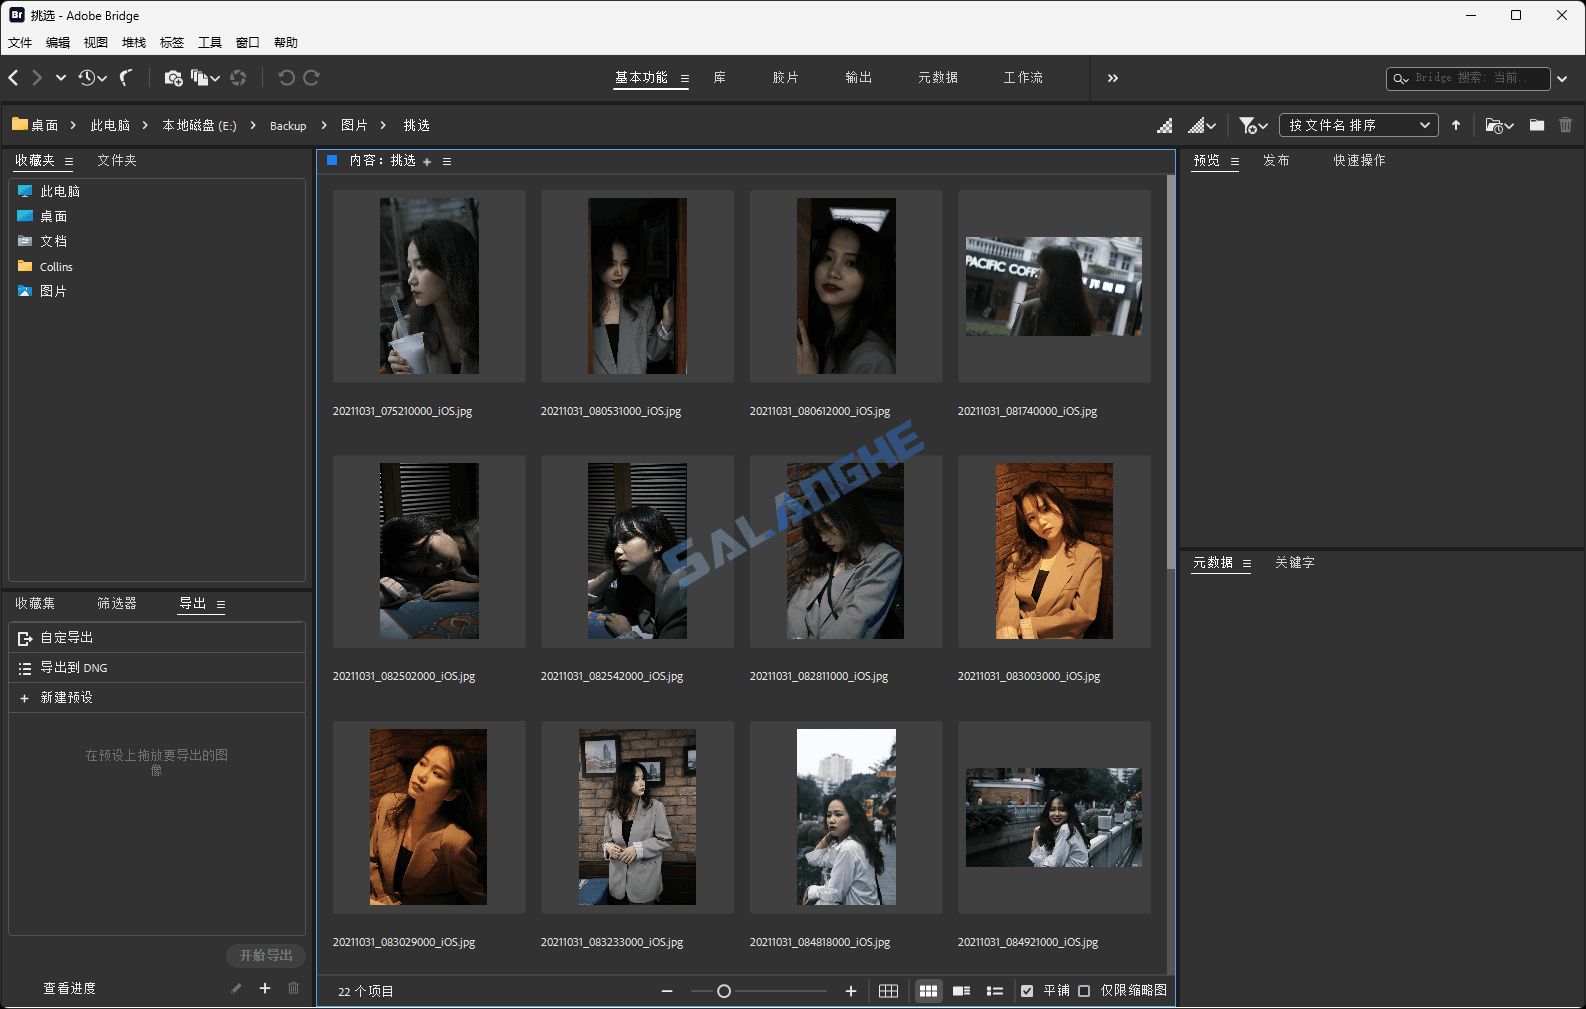This screenshot has width=1586, height=1009.
Task: Click the thumbnail quality triangle icon
Action: (1165, 126)
